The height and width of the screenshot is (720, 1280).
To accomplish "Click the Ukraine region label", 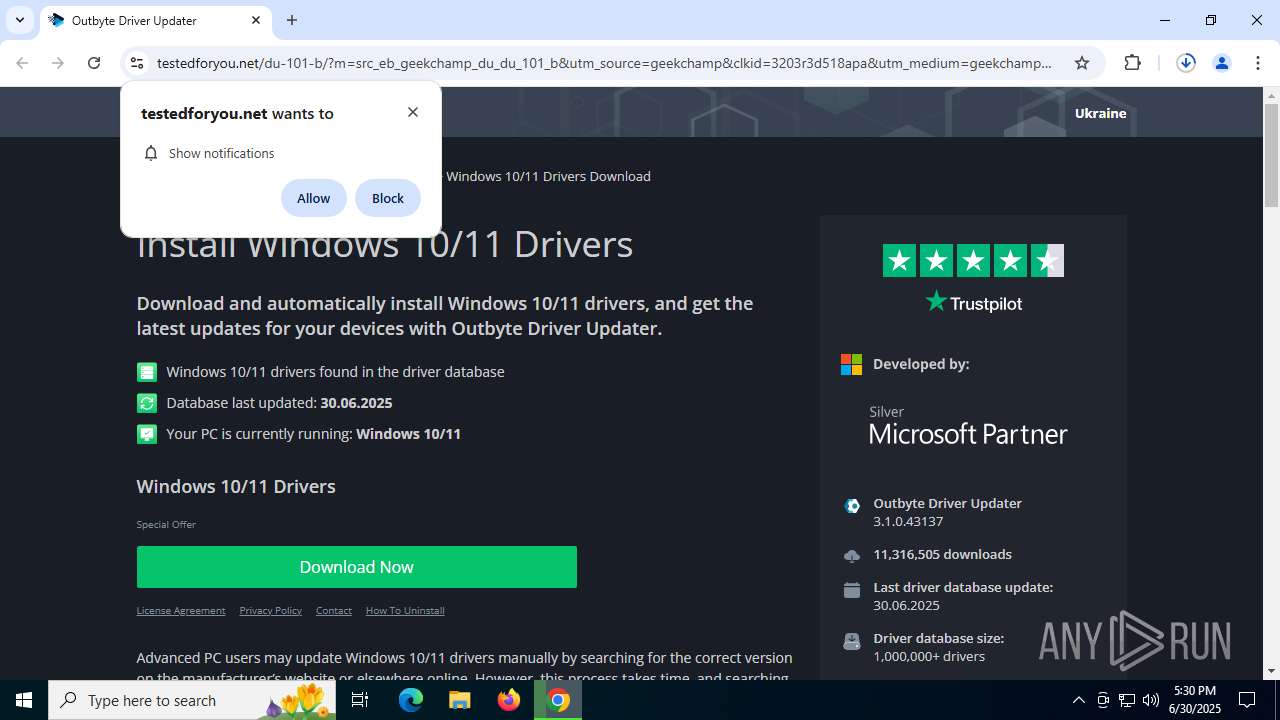I will [x=1100, y=113].
